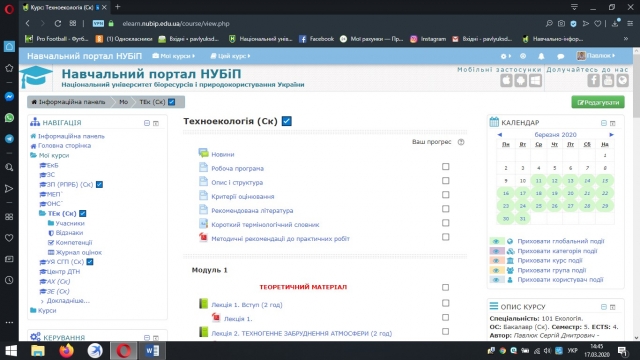This screenshot has width=640, height=360.
Task: Open Opera sidebar history clock icon
Action: point(9,280)
